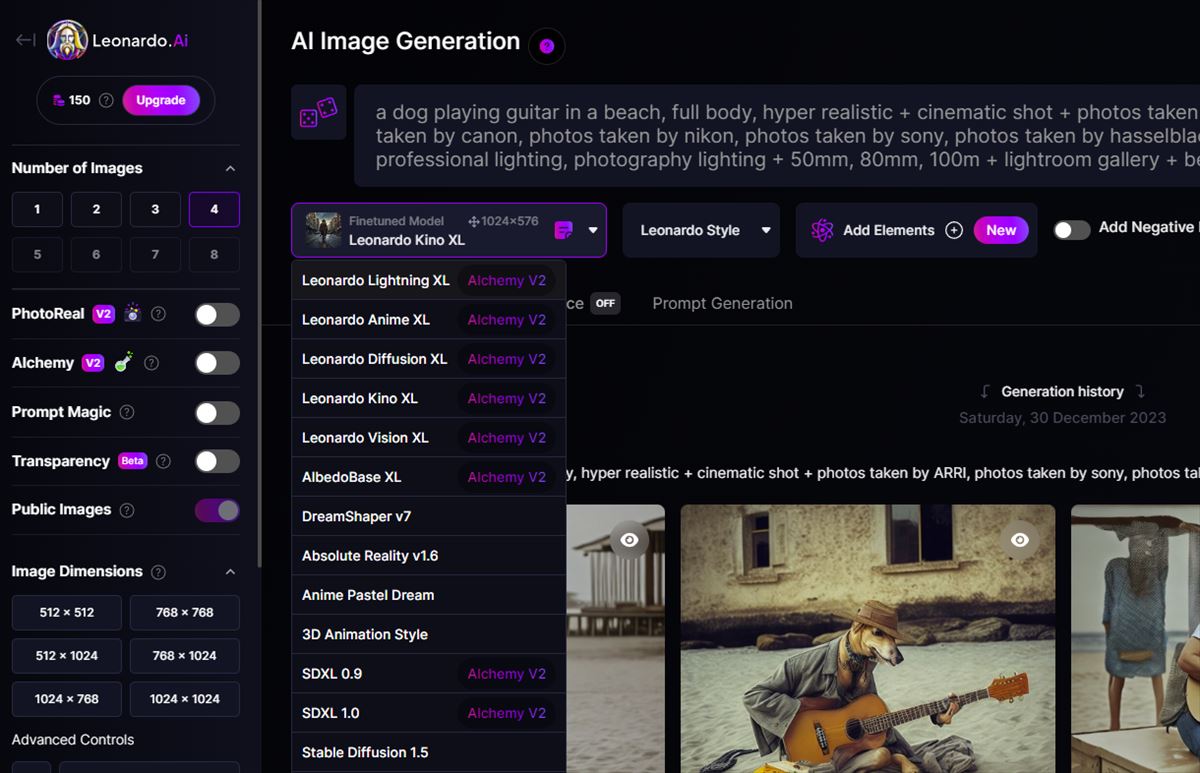Turn on Prompt Magic
The image size is (1200, 773).
[217, 413]
